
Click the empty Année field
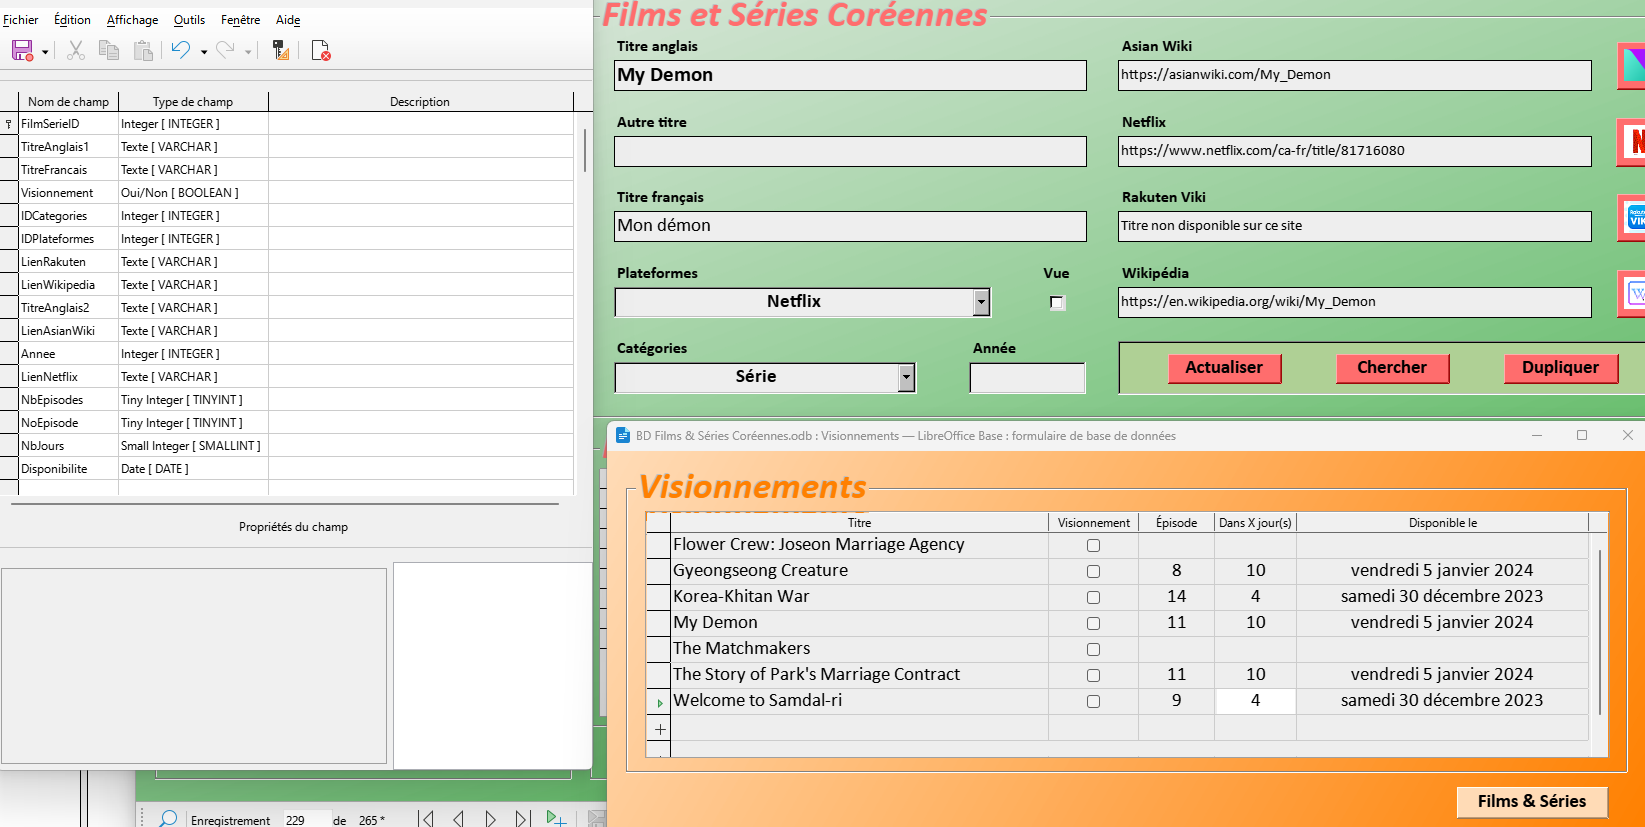point(1027,378)
